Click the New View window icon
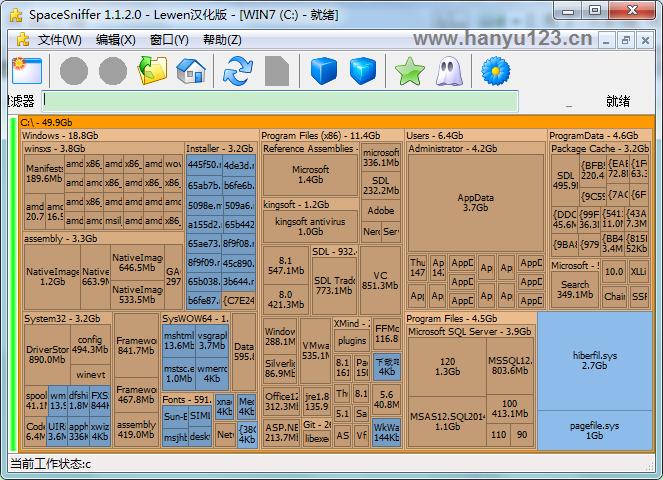The image size is (663, 480). pos(26,71)
